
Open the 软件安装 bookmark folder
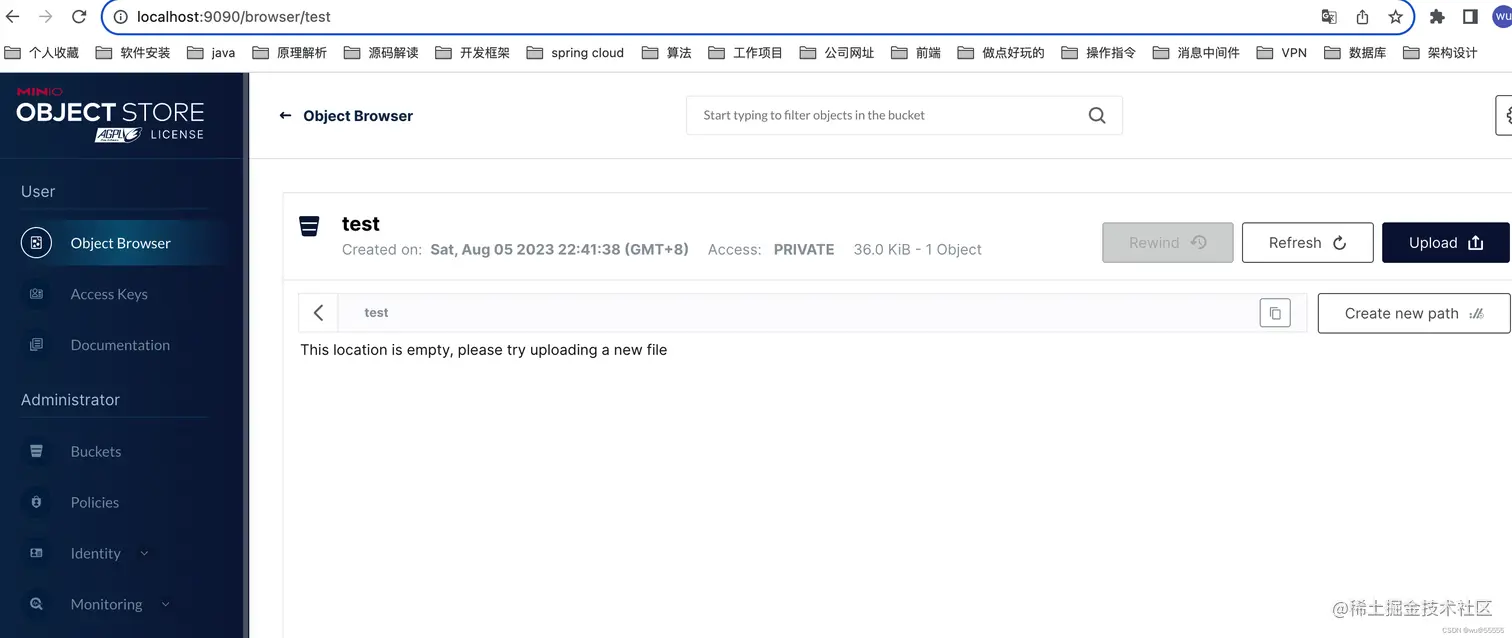point(133,53)
